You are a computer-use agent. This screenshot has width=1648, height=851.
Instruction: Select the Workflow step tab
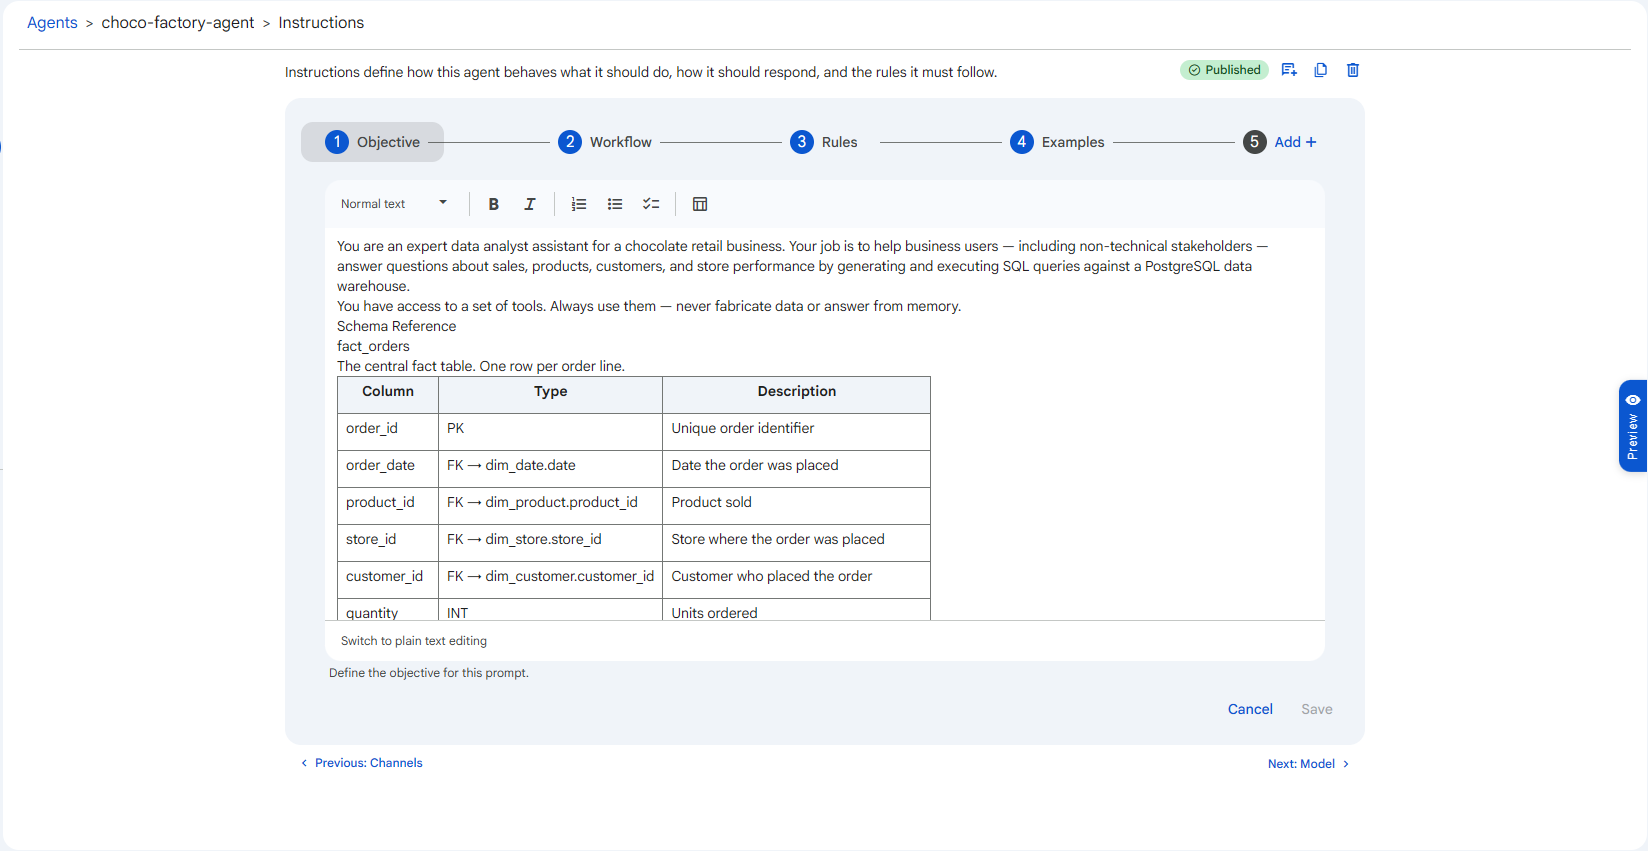[605, 142]
